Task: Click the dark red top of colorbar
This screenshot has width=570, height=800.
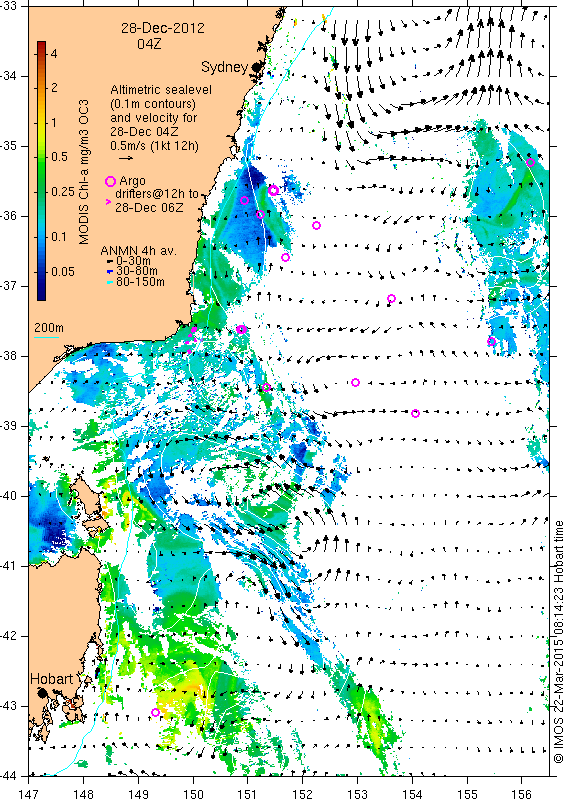Action: (x=41, y=45)
